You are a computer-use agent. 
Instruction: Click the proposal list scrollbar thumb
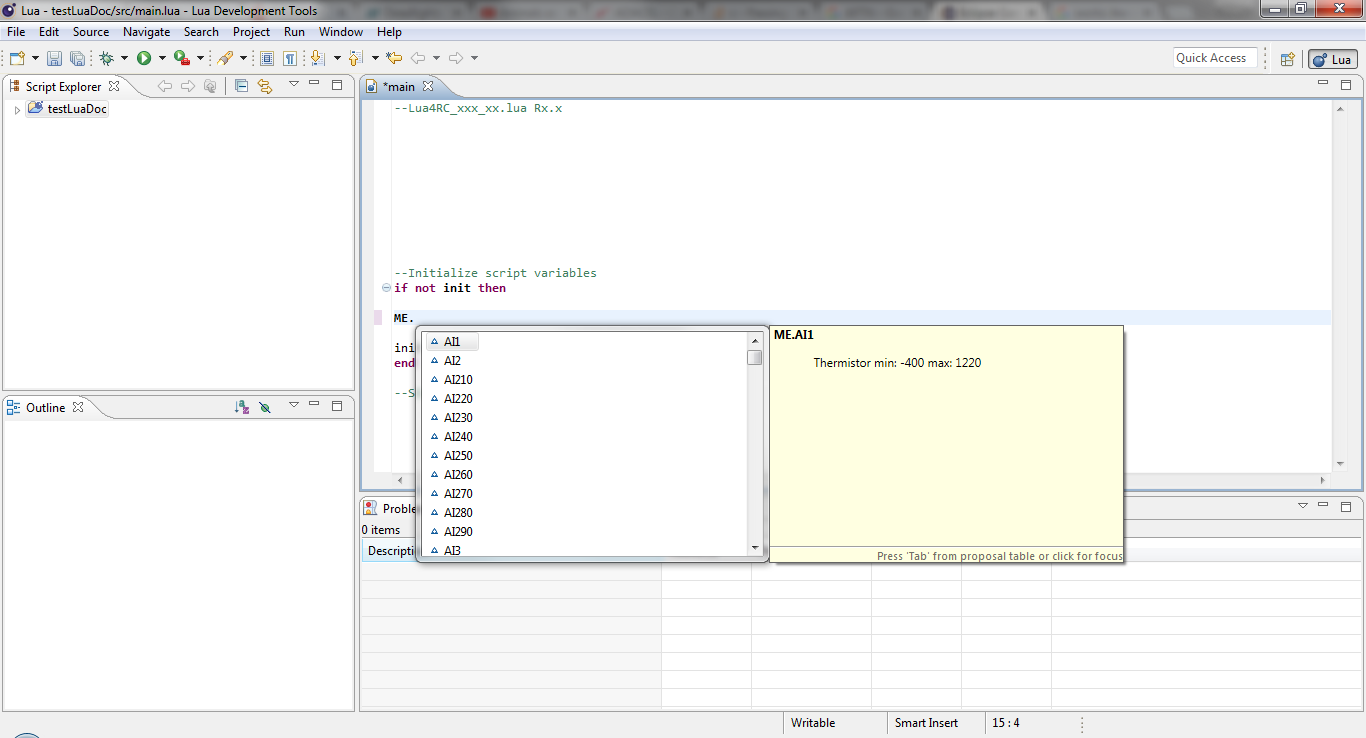[755, 357]
